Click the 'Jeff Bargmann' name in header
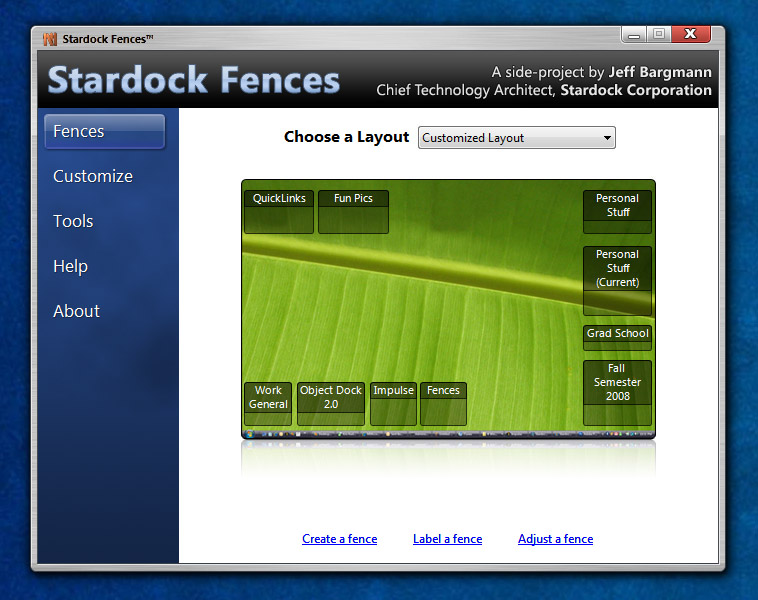The image size is (758, 600). point(660,72)
